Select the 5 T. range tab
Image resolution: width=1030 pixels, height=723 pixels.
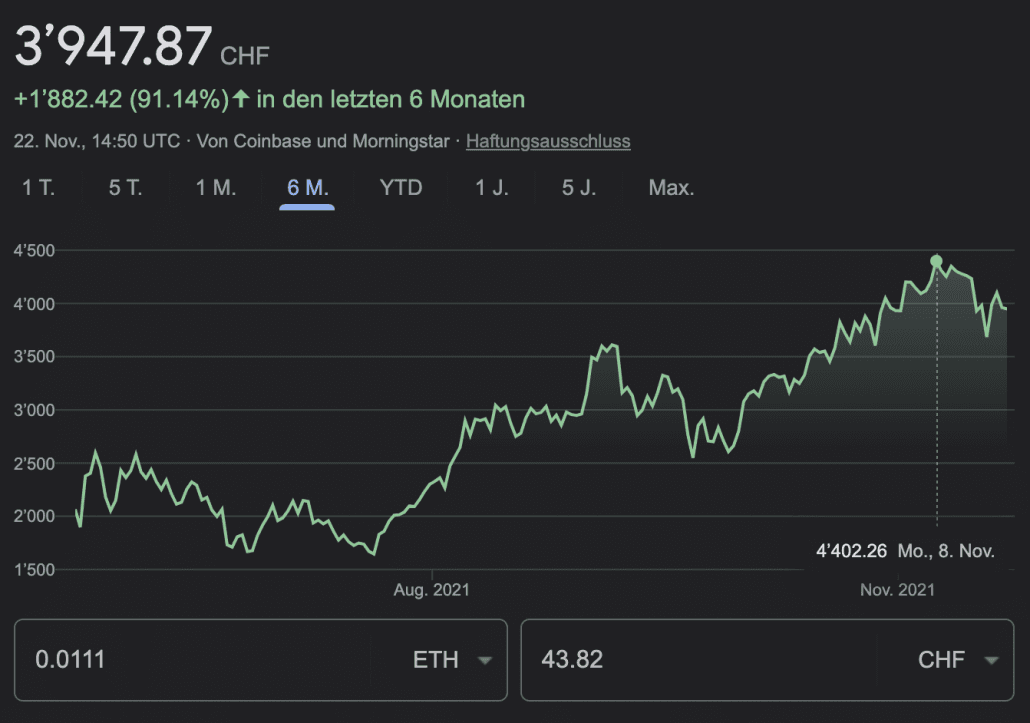click(x=126, y=188)
